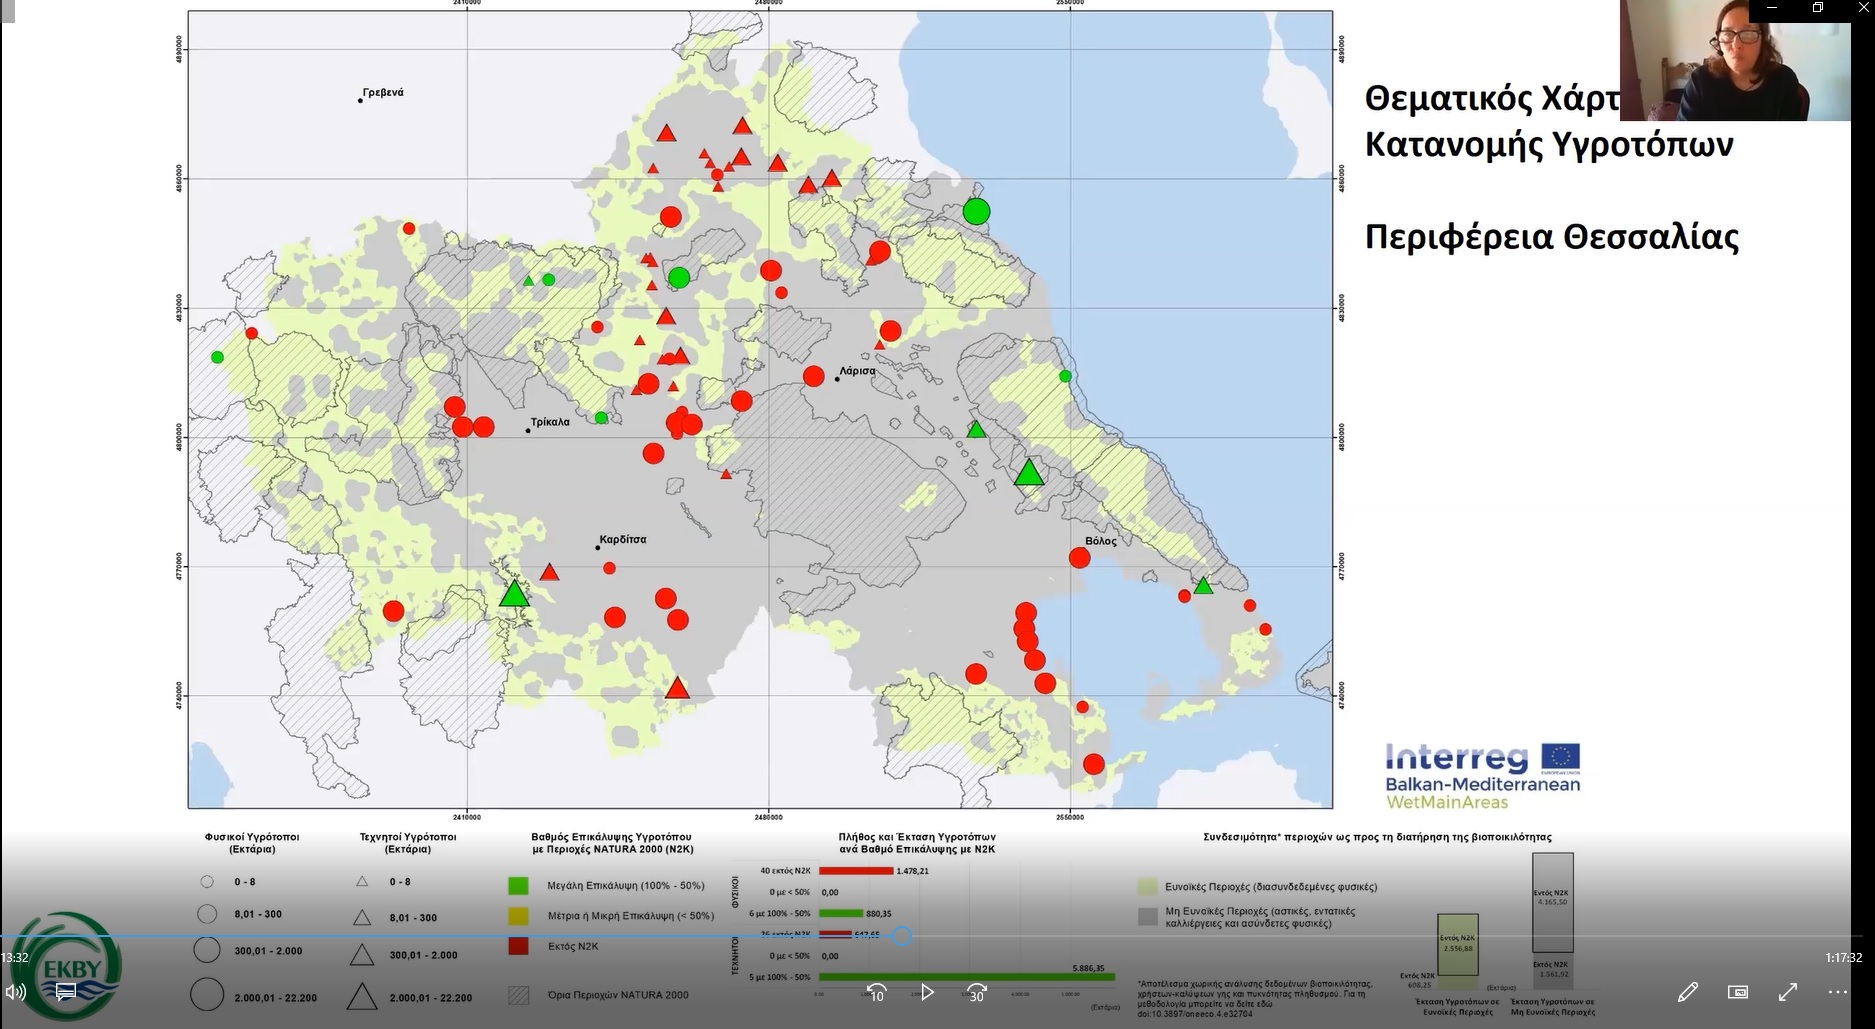Mute the video using the speaker icon

tap(15, 992)
